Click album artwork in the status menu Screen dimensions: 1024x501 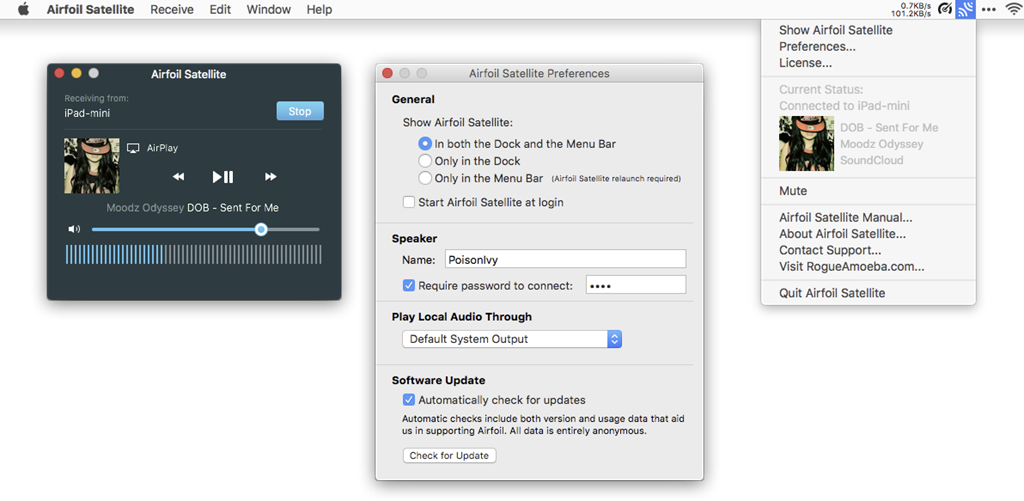[807, 144]
